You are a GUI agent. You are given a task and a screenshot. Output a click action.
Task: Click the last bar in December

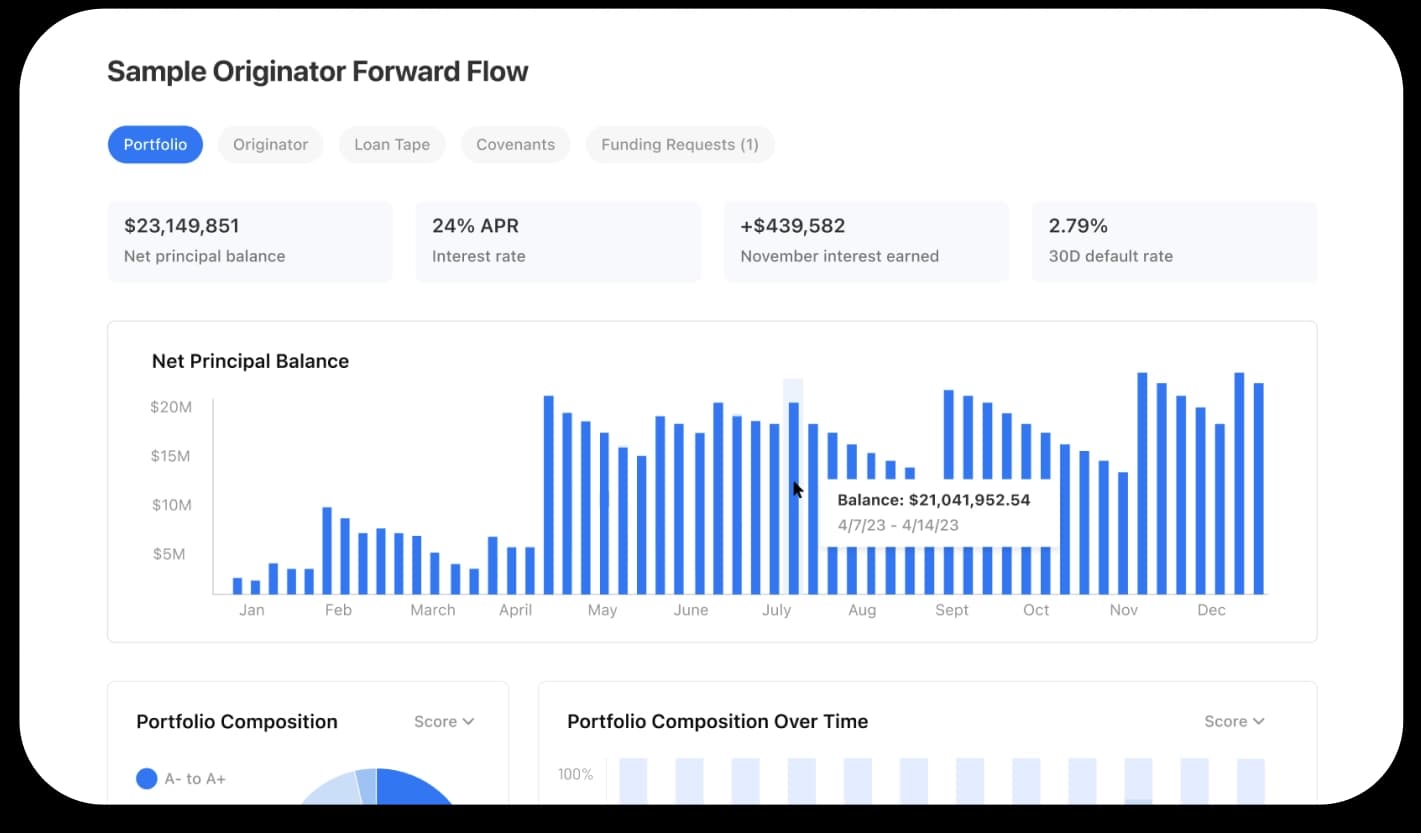pos(1259,488)
